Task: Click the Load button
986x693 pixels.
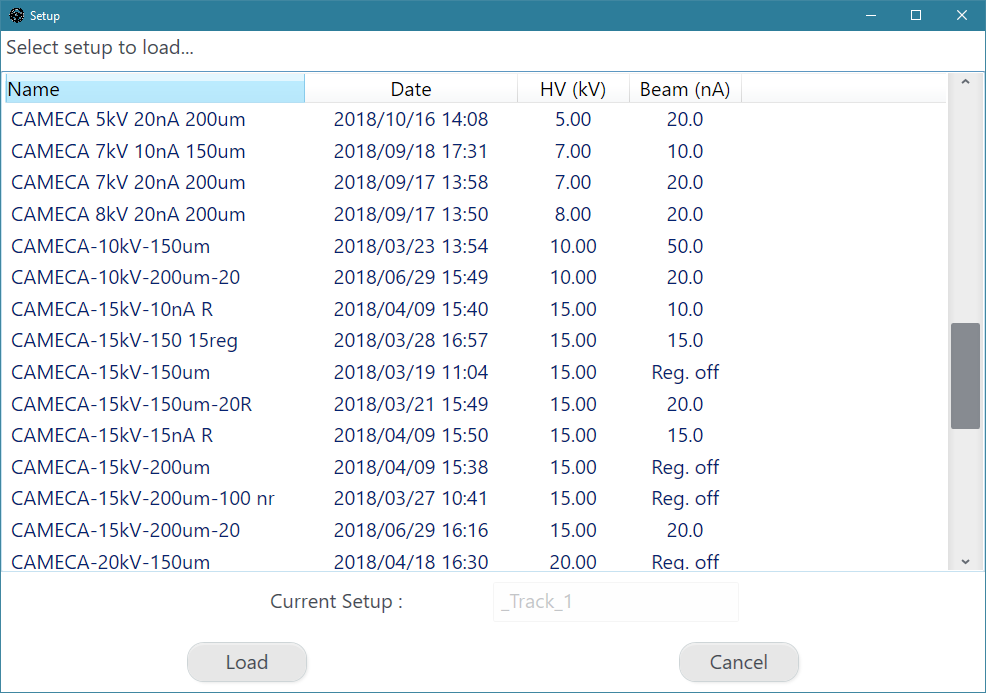Action: (247, 662)
